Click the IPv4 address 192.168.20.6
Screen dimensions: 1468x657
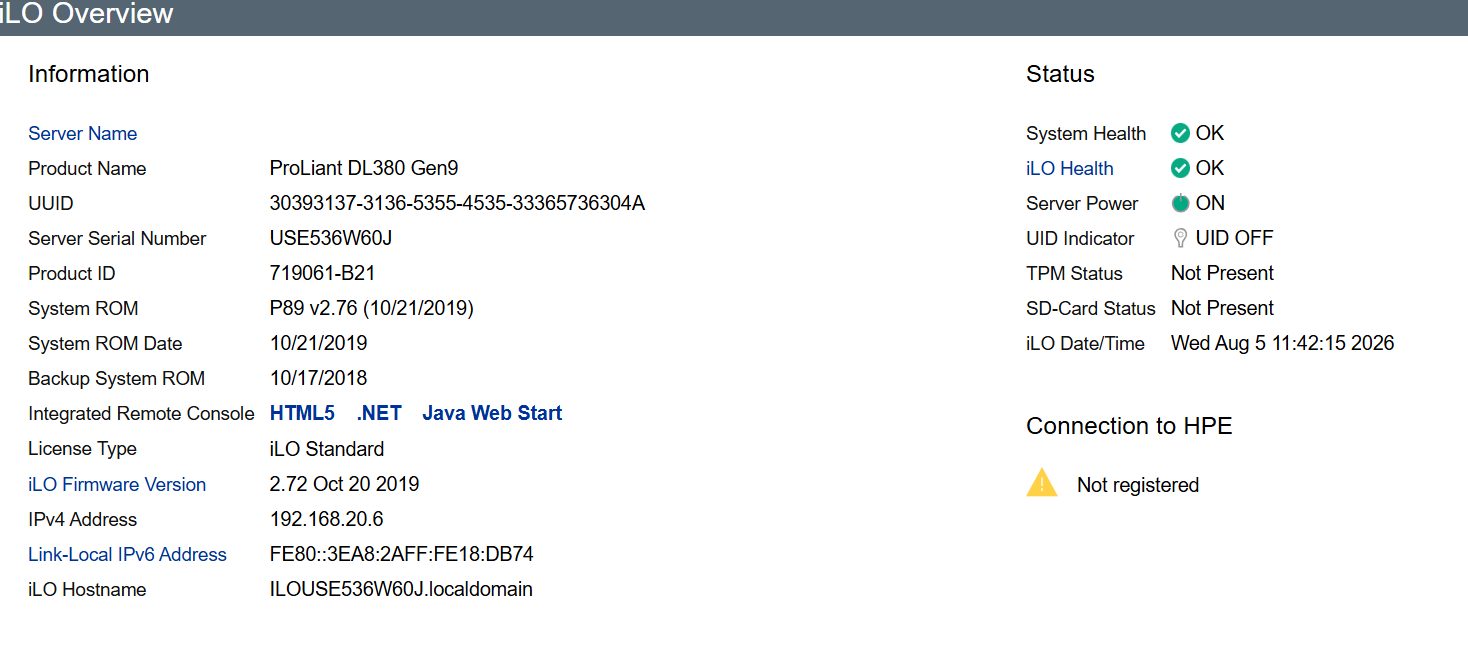pos(326,519)
